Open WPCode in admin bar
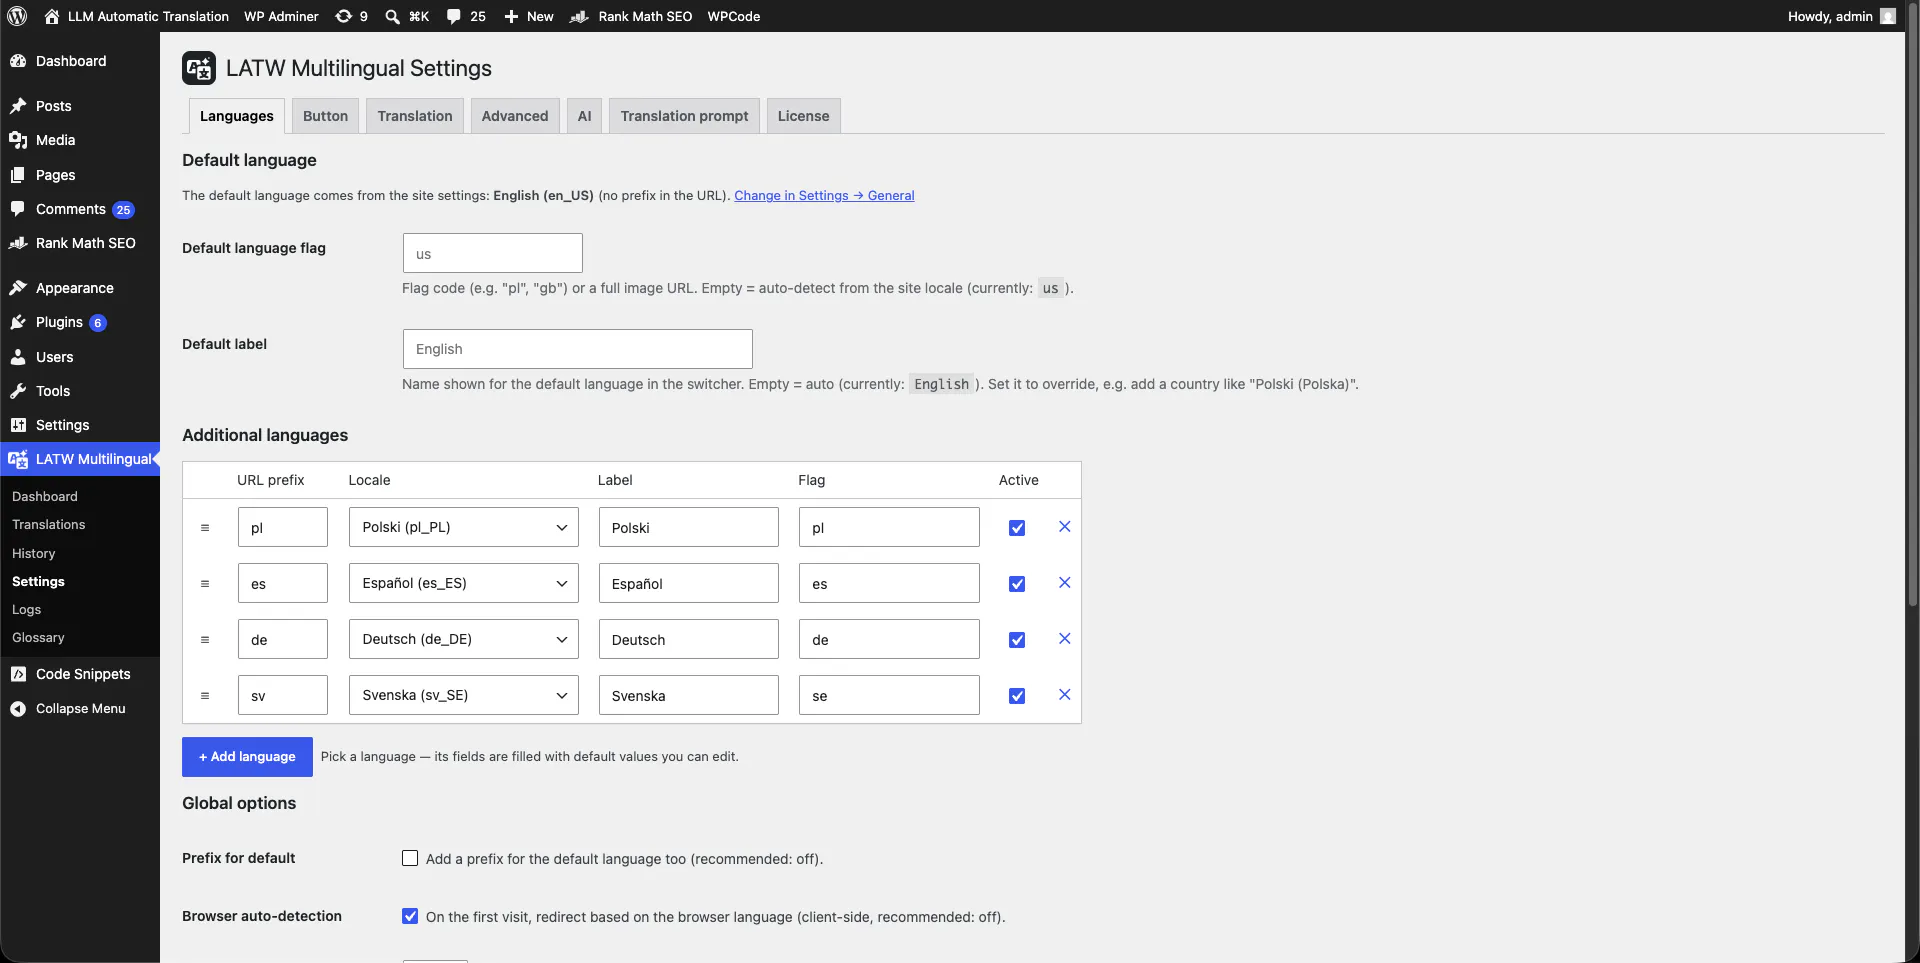Image resolution: width=1920 pixels, height=963 pixels. [x=733, y=16]
